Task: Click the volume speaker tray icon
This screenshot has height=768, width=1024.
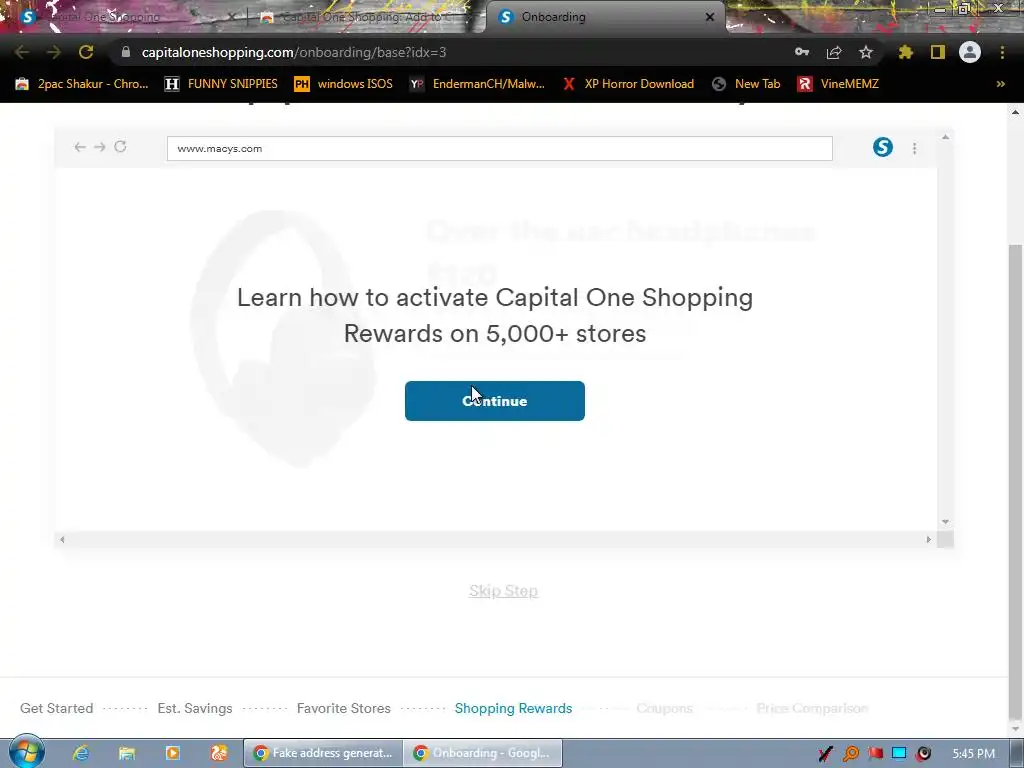Action: (x=923, y=754)
